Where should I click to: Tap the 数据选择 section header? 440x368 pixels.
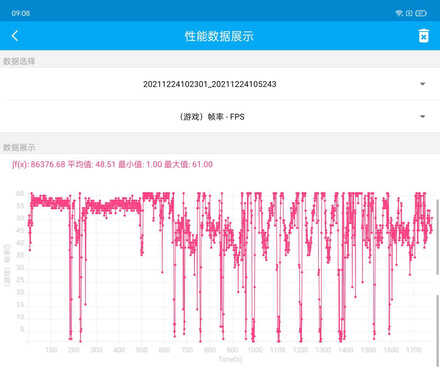coord(19,61)
